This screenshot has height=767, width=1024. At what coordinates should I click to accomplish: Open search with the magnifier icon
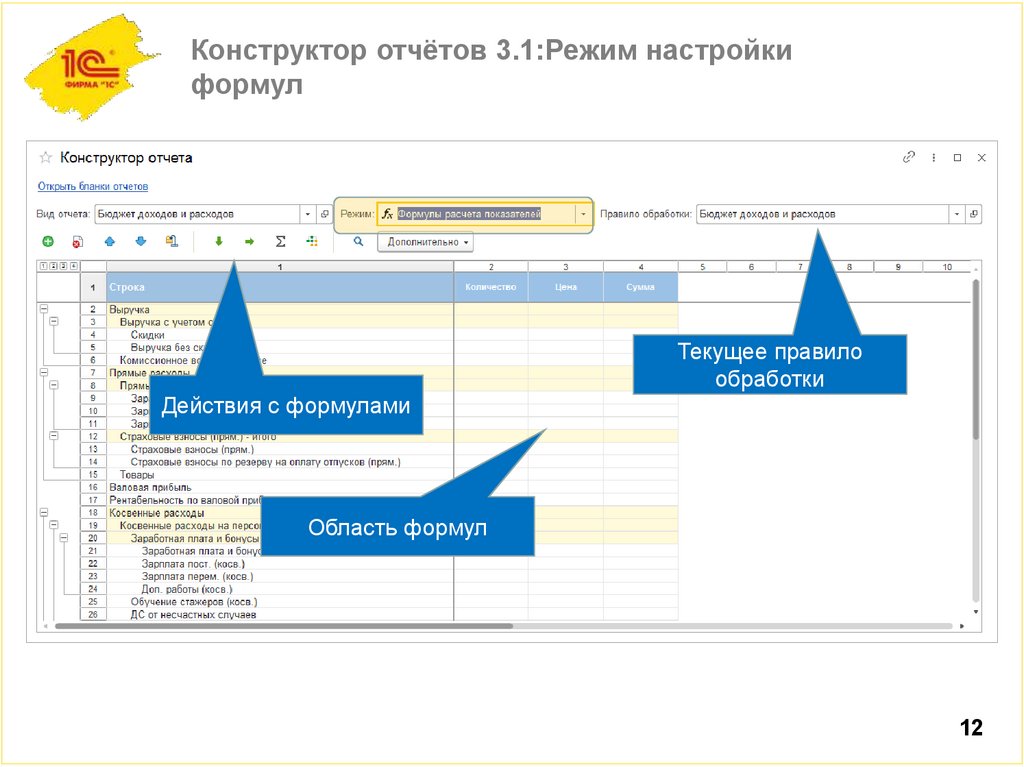tap(358, 241)
